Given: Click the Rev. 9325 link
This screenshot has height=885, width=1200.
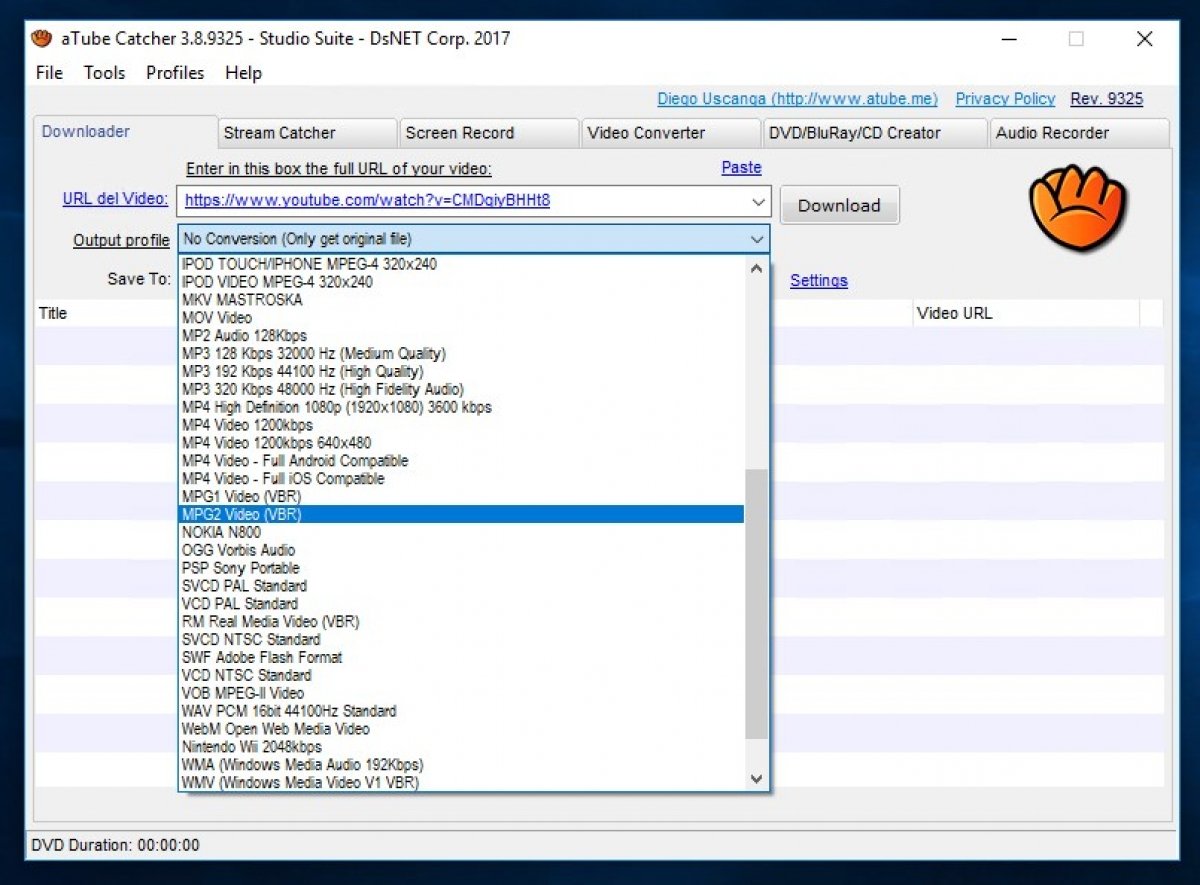Looking at the screenshot, I should (1106, 99).
